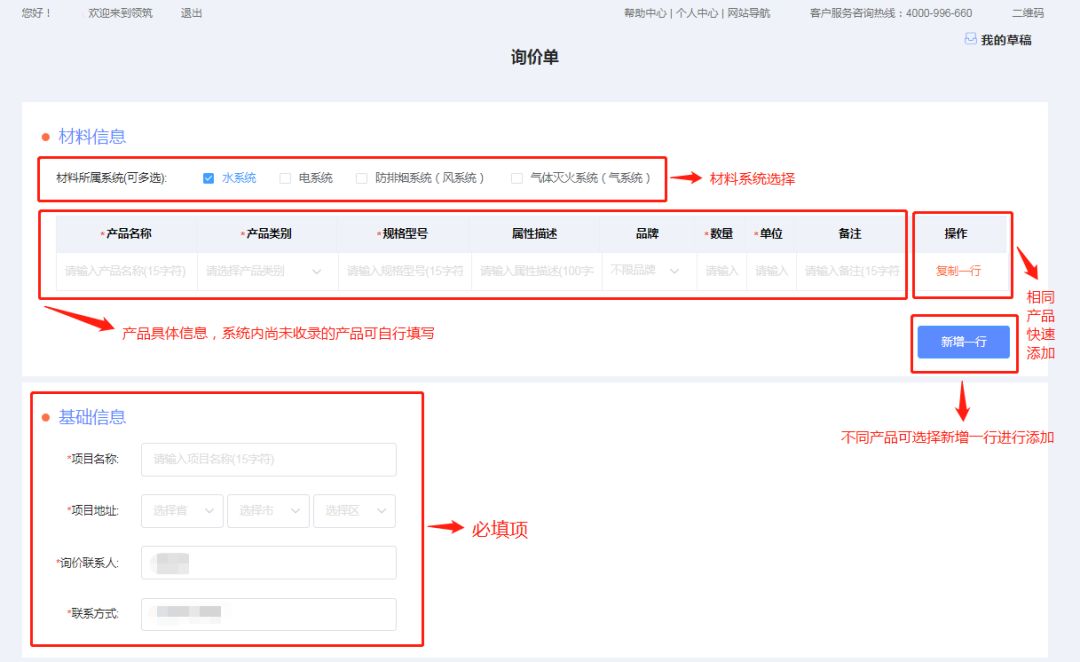The height and width of the screenshot is (662, 1080).
Task: Open the 选择区 district dropdown
Action: pos(355,511)
